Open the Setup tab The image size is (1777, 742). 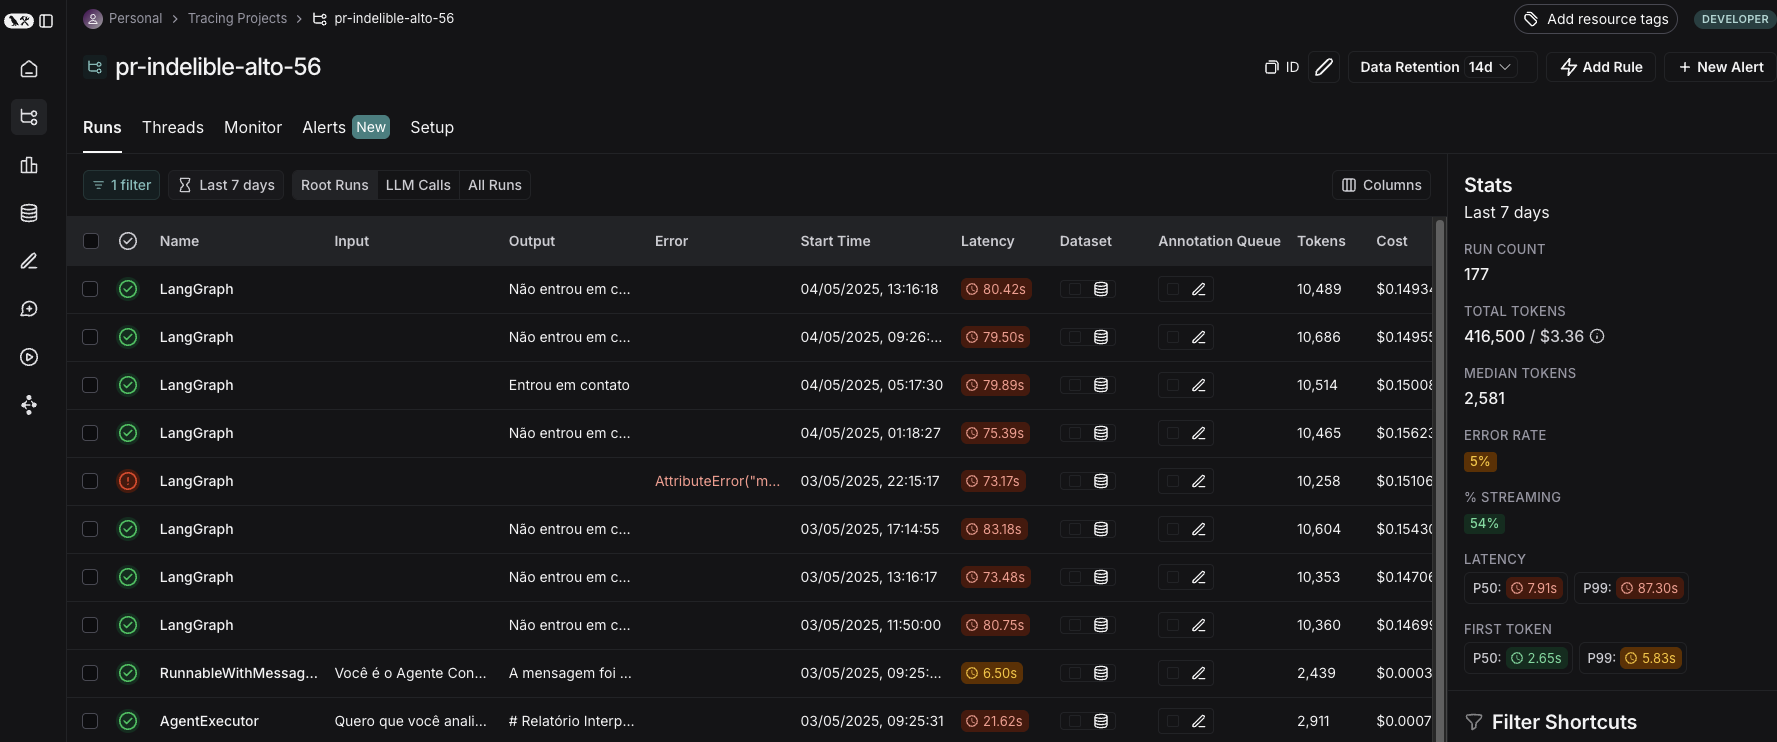[x=432, y=128]
